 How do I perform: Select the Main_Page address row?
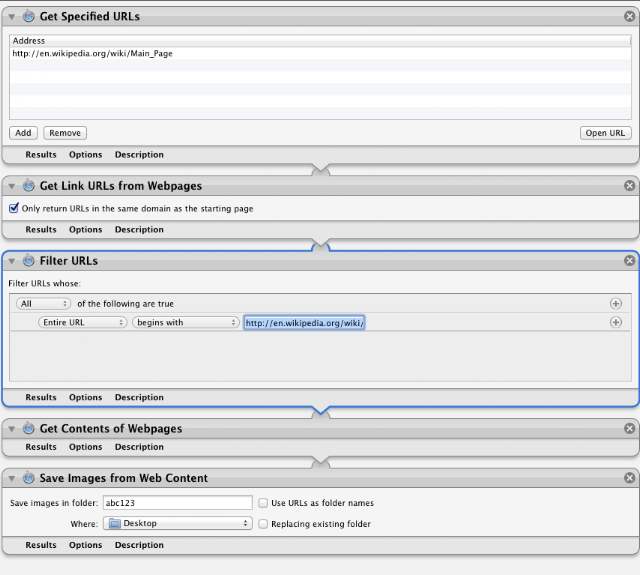pyautogui.click(x=320, y=53)
